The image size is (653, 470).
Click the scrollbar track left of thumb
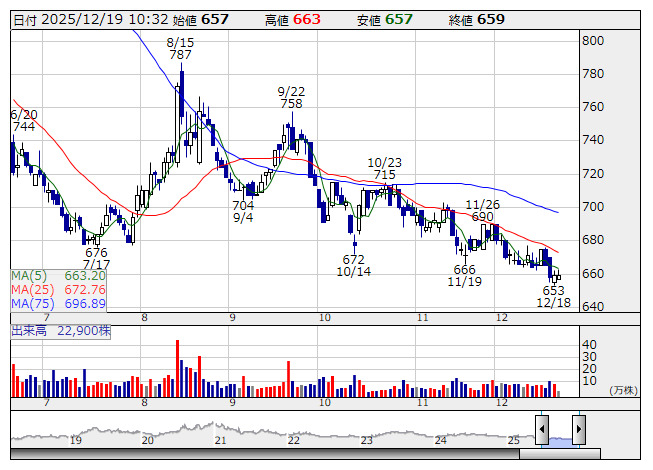pos(265,454)
